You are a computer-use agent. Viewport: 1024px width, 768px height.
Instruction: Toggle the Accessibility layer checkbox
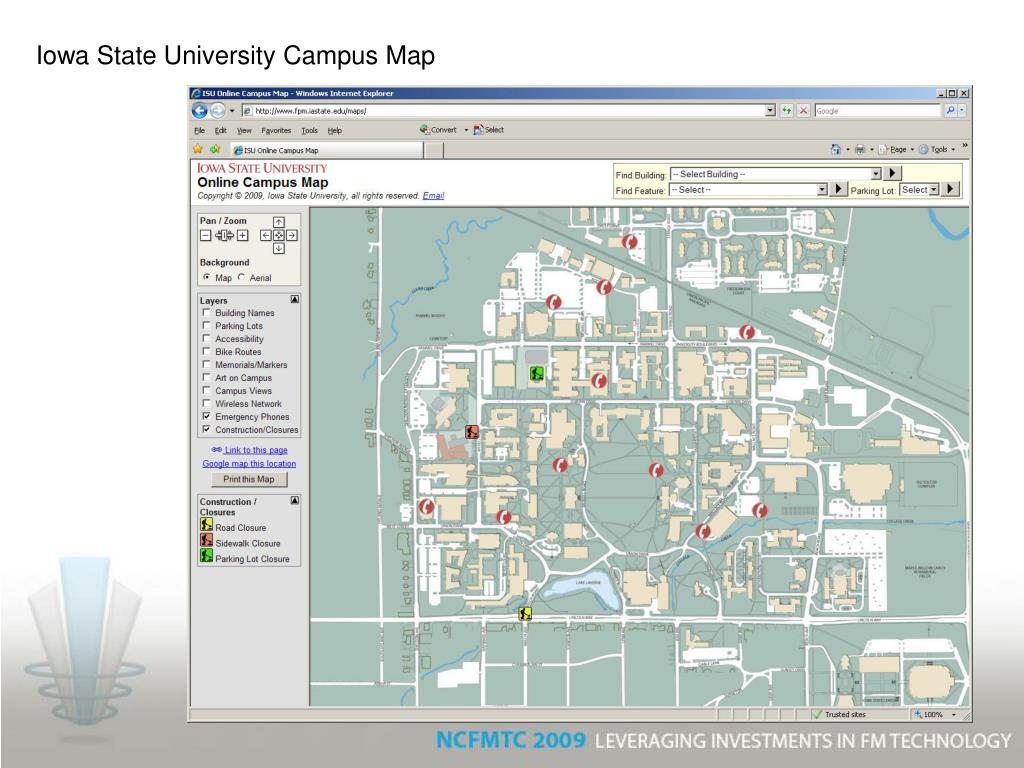(x=206, y=338)
